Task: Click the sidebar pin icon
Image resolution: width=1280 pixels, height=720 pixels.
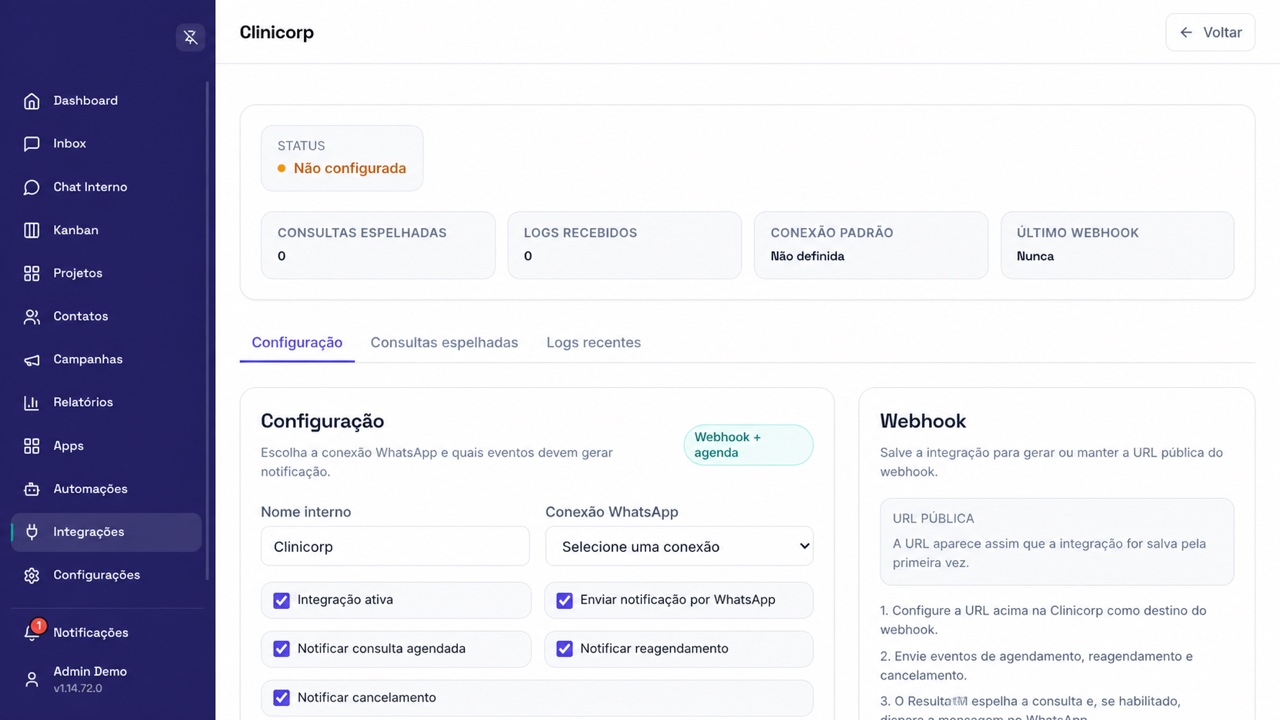Action: pos(190,38)
